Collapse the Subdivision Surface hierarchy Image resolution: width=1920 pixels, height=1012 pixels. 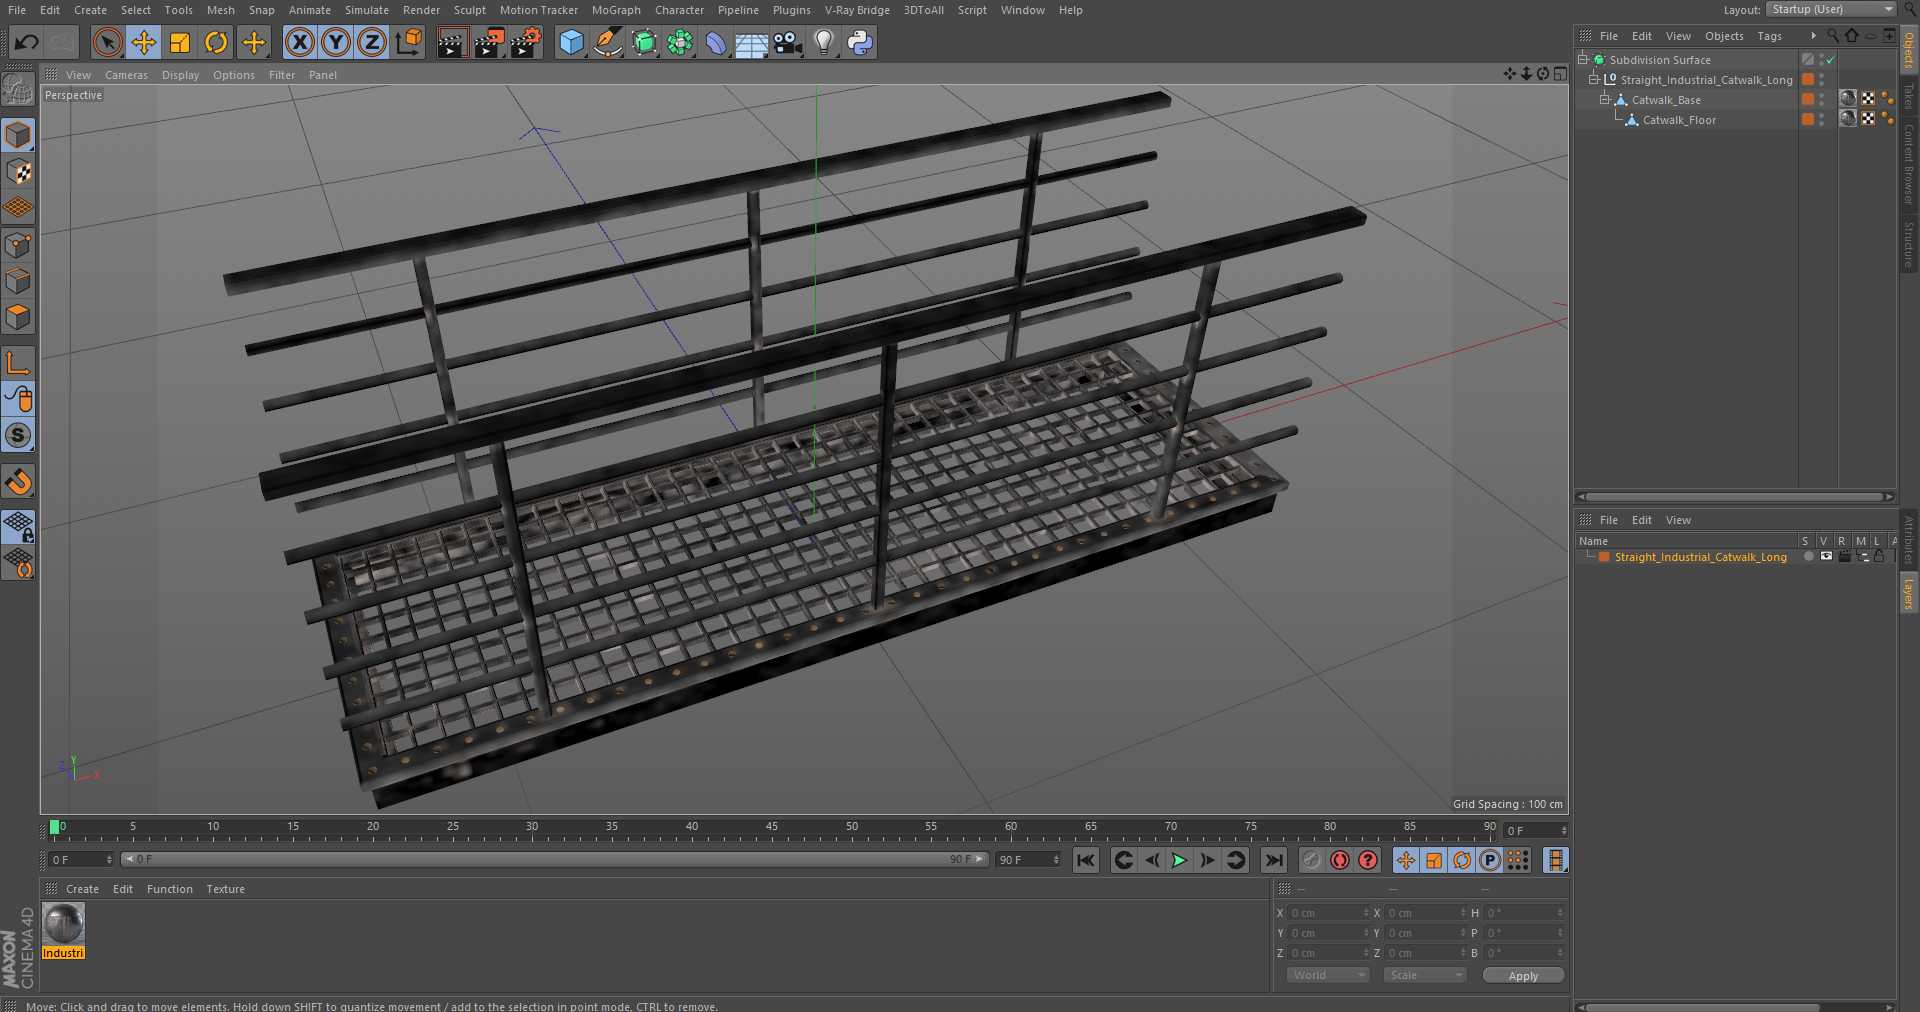[x=1583, y=59]
